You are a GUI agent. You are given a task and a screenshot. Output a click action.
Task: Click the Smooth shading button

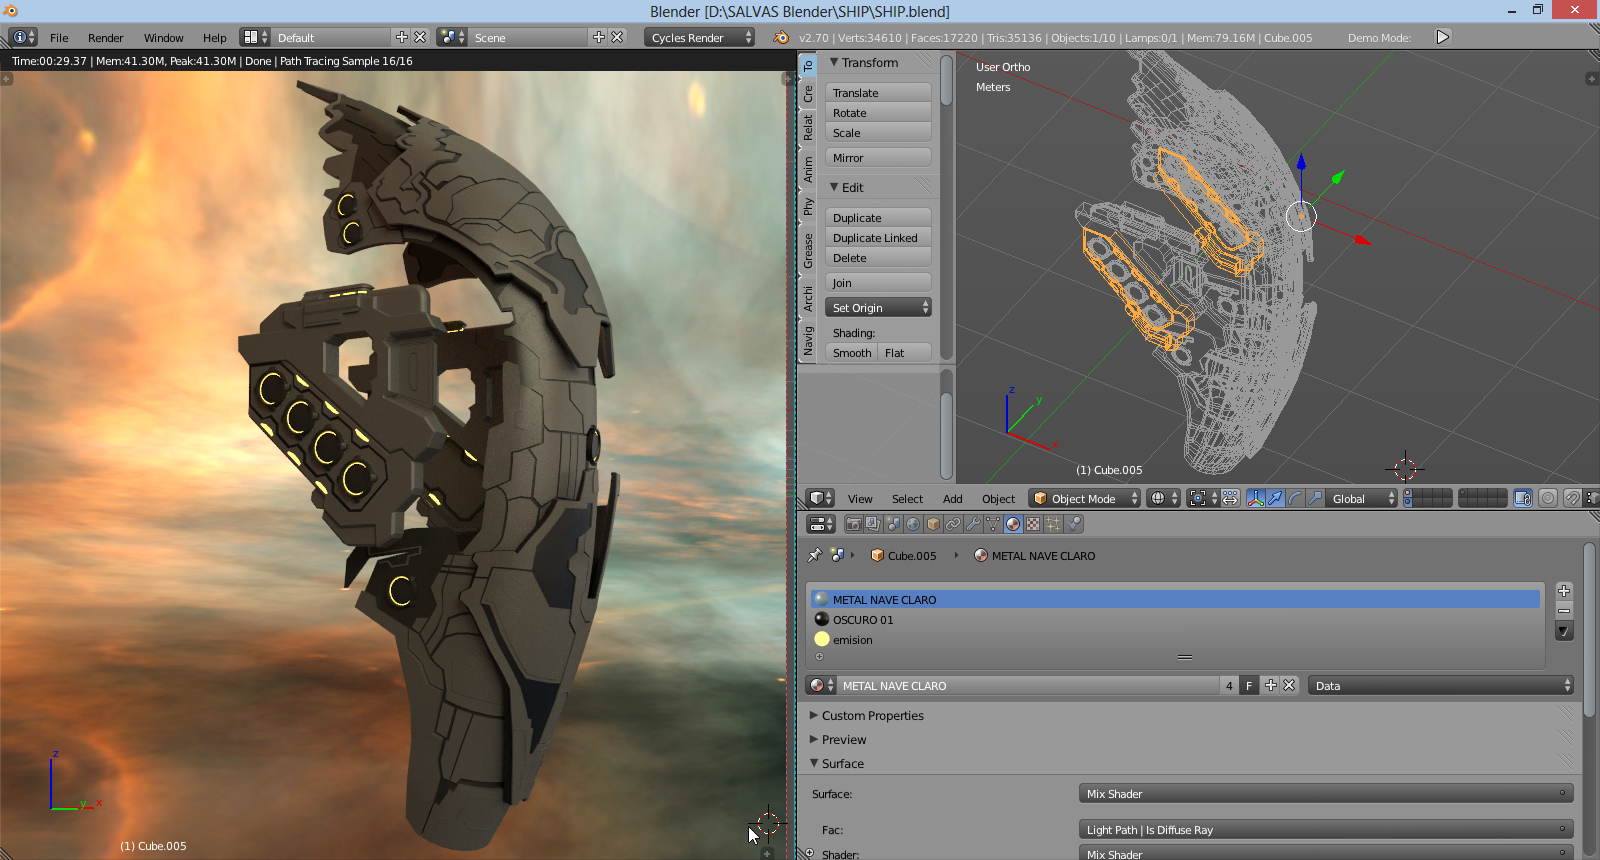[x=851, y=353]
